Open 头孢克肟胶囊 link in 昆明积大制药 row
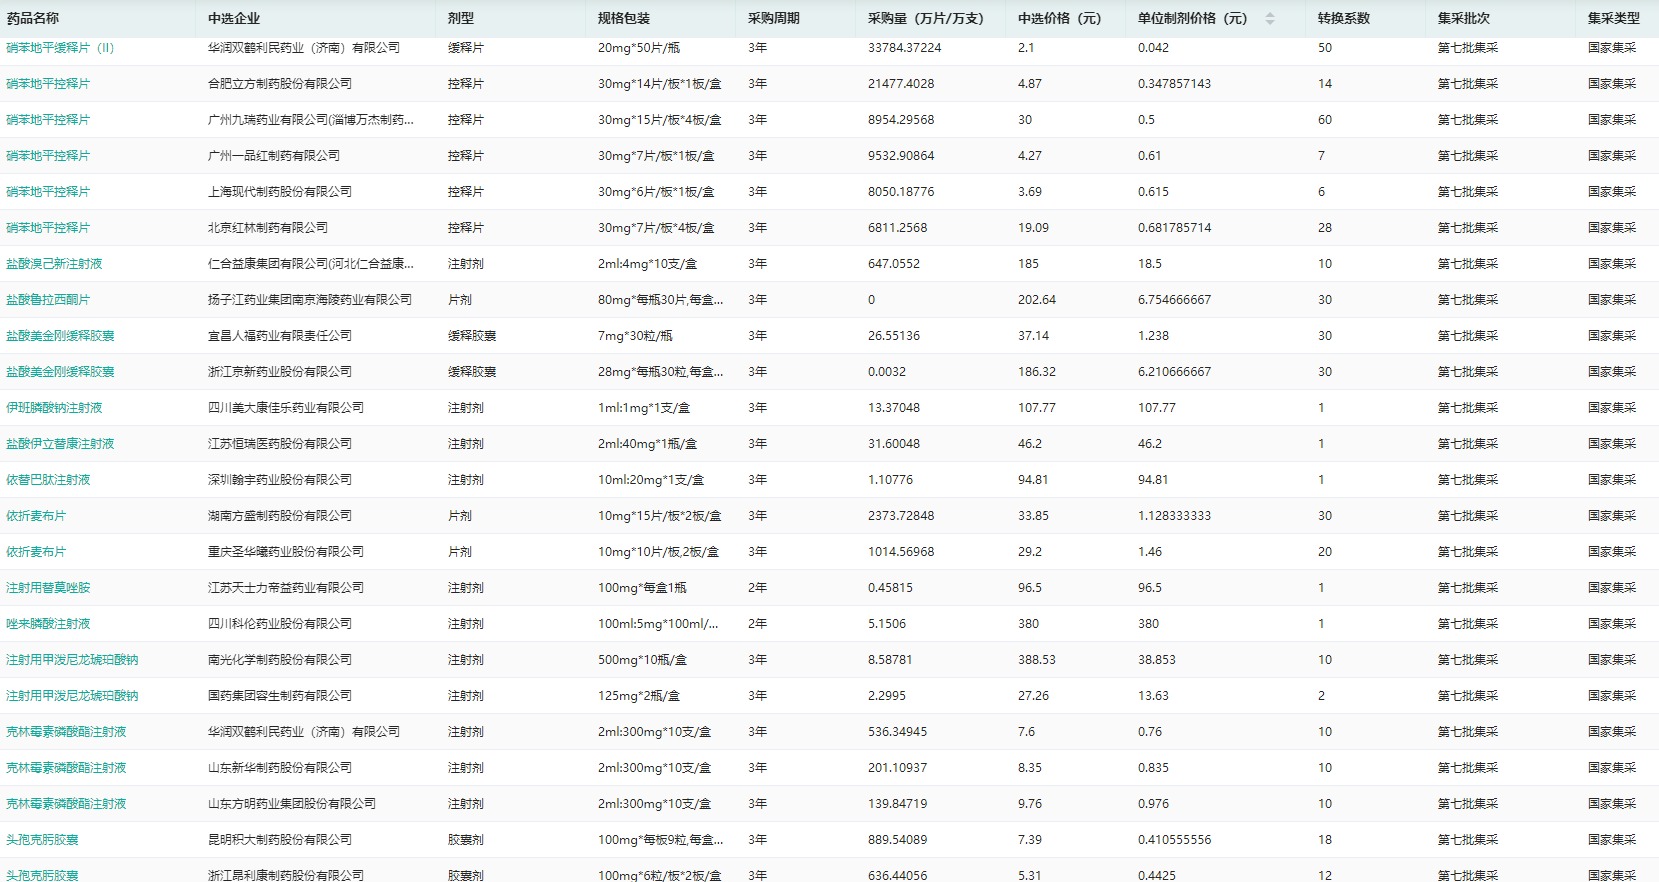 [42, 840]
